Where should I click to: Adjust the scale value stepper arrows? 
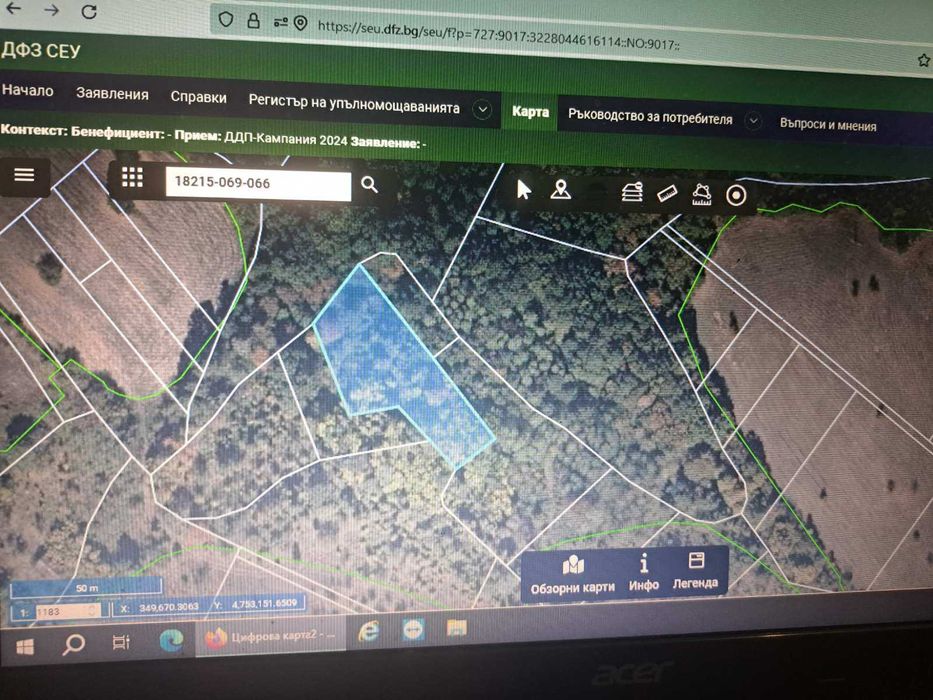pyautogui.click(x=93, y=611)
